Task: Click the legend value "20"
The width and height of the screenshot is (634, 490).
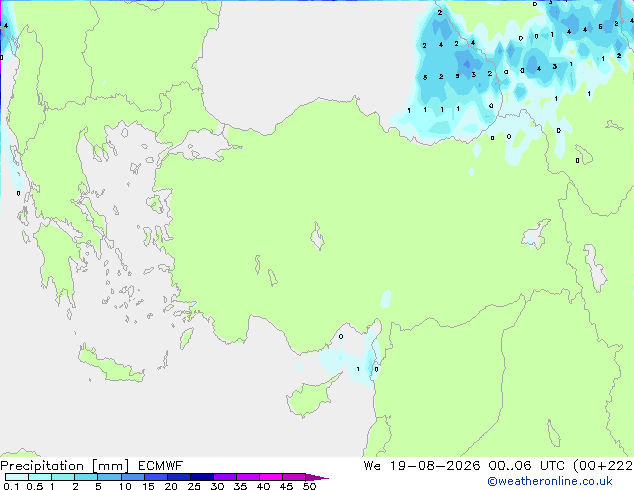Action: [x=171, y=486]
